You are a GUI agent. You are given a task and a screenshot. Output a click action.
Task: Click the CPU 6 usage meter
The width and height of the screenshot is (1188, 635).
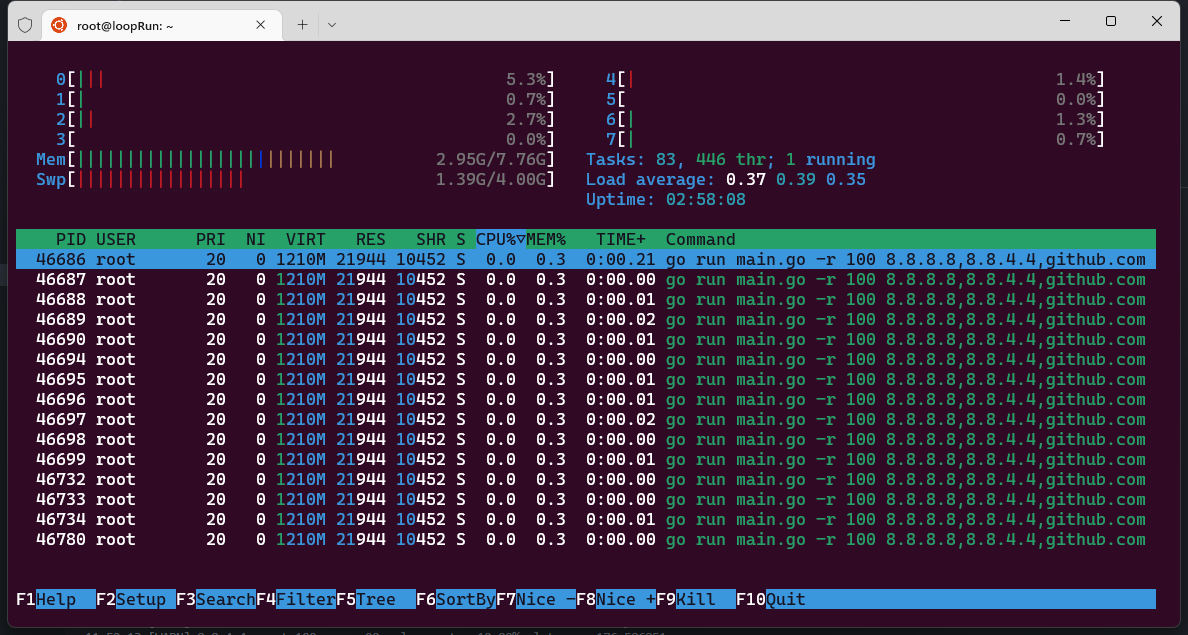tap(855, 120)
